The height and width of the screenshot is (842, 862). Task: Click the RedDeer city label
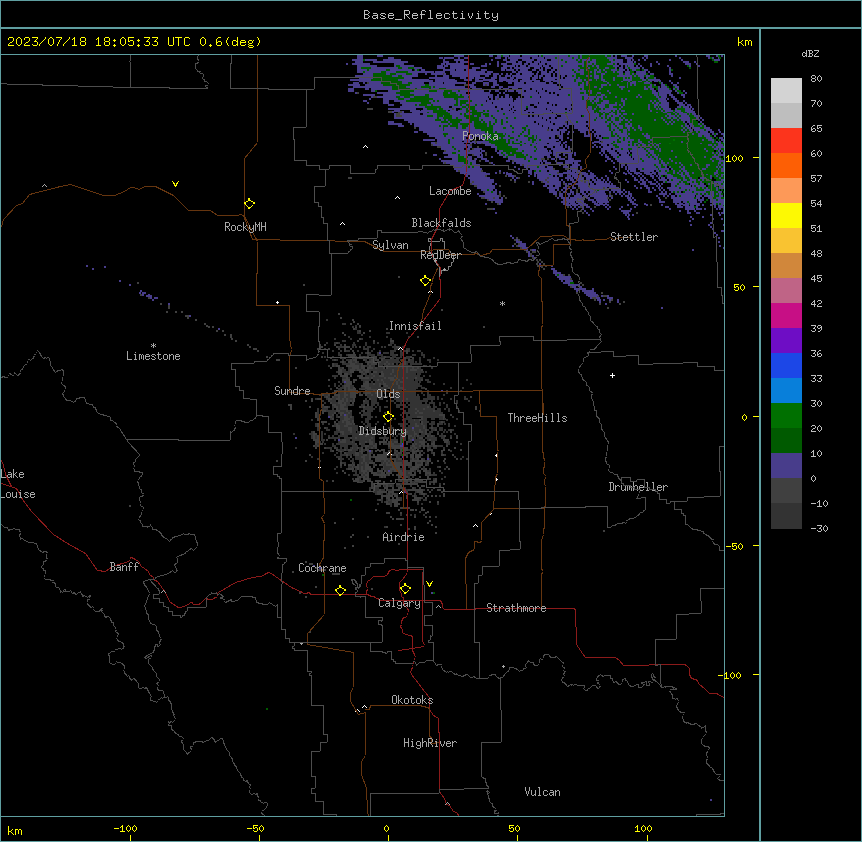pyautogui.click(x=440, y=255)
